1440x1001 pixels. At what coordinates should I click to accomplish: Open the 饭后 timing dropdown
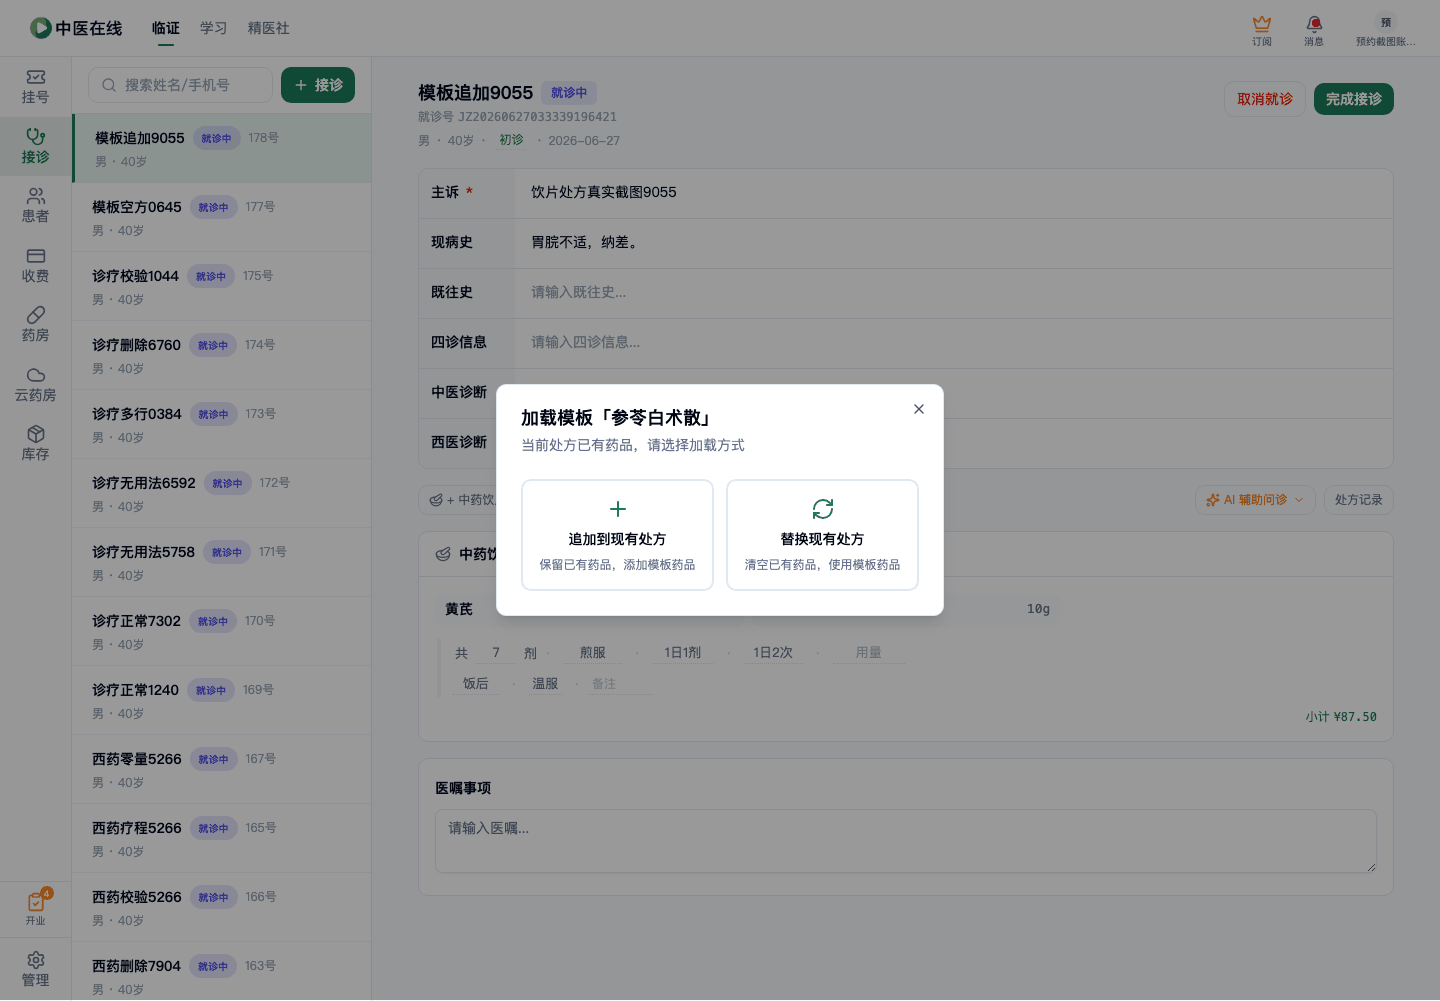point(476,684)
